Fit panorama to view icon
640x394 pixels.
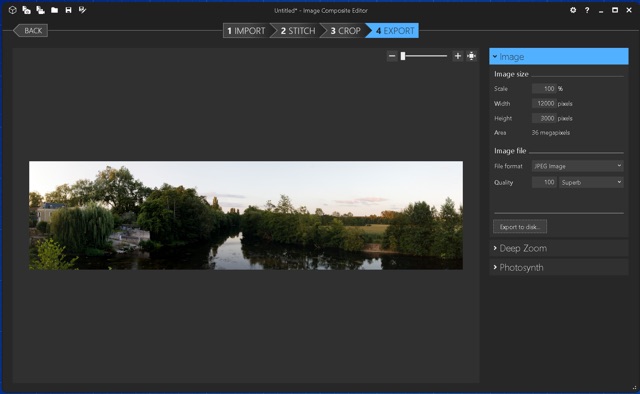471,56
